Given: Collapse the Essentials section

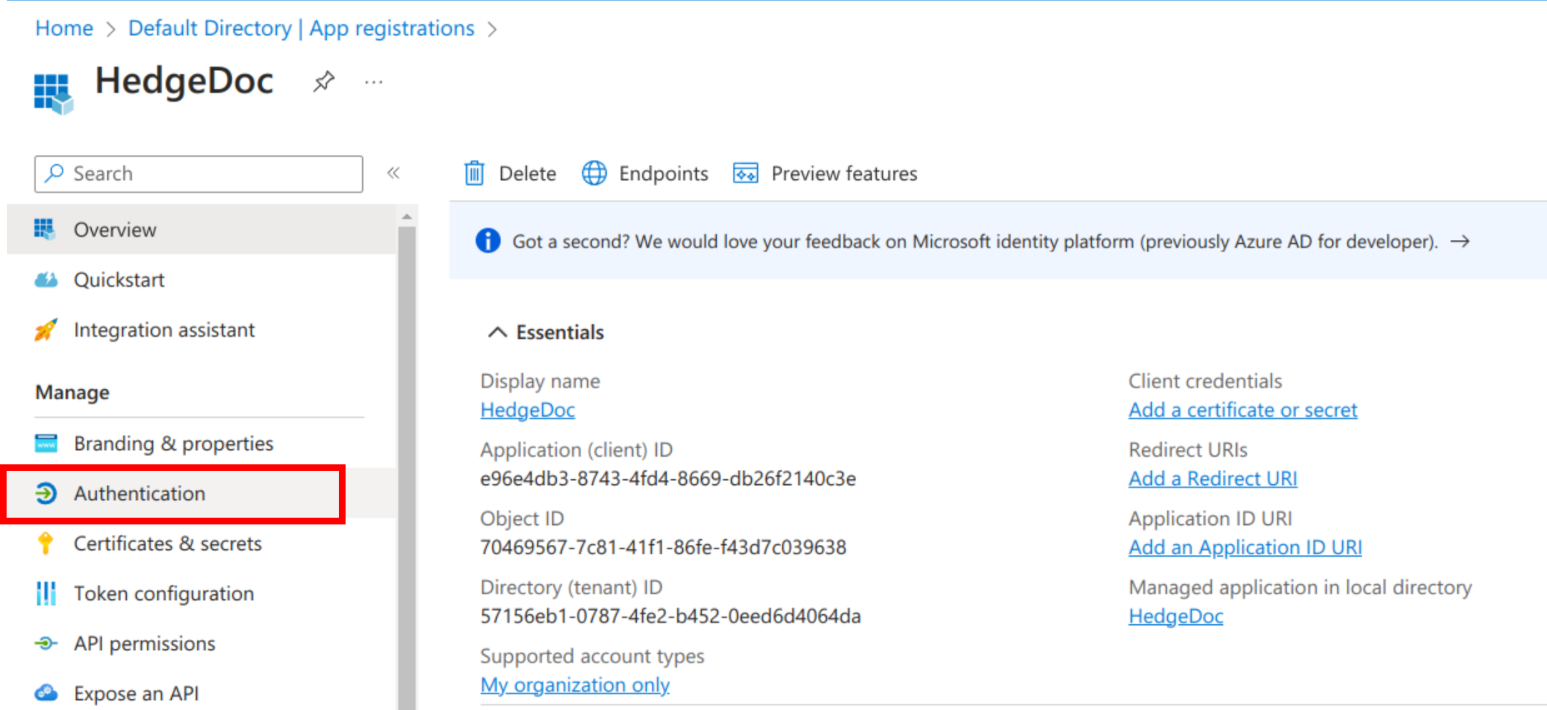Looking at the screenshot, I should coord(497,331).
